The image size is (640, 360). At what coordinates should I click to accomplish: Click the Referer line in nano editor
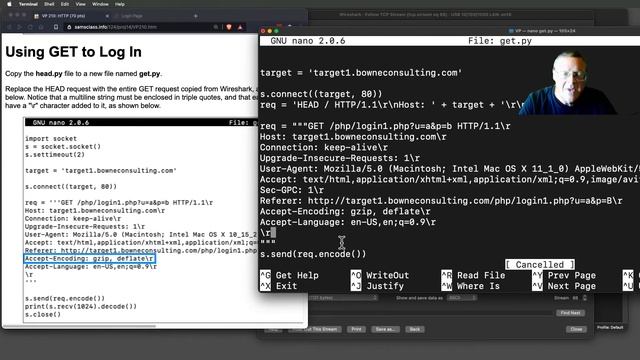click(x=441, y=201)
